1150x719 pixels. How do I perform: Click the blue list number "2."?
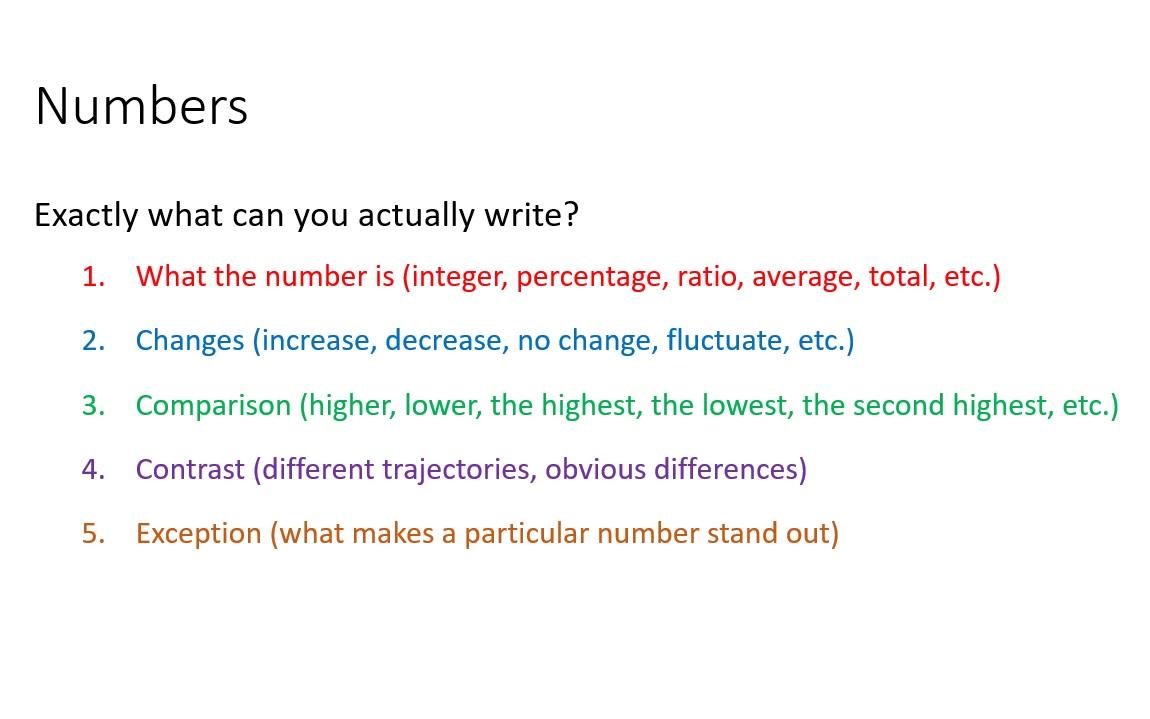pos(94,340)
